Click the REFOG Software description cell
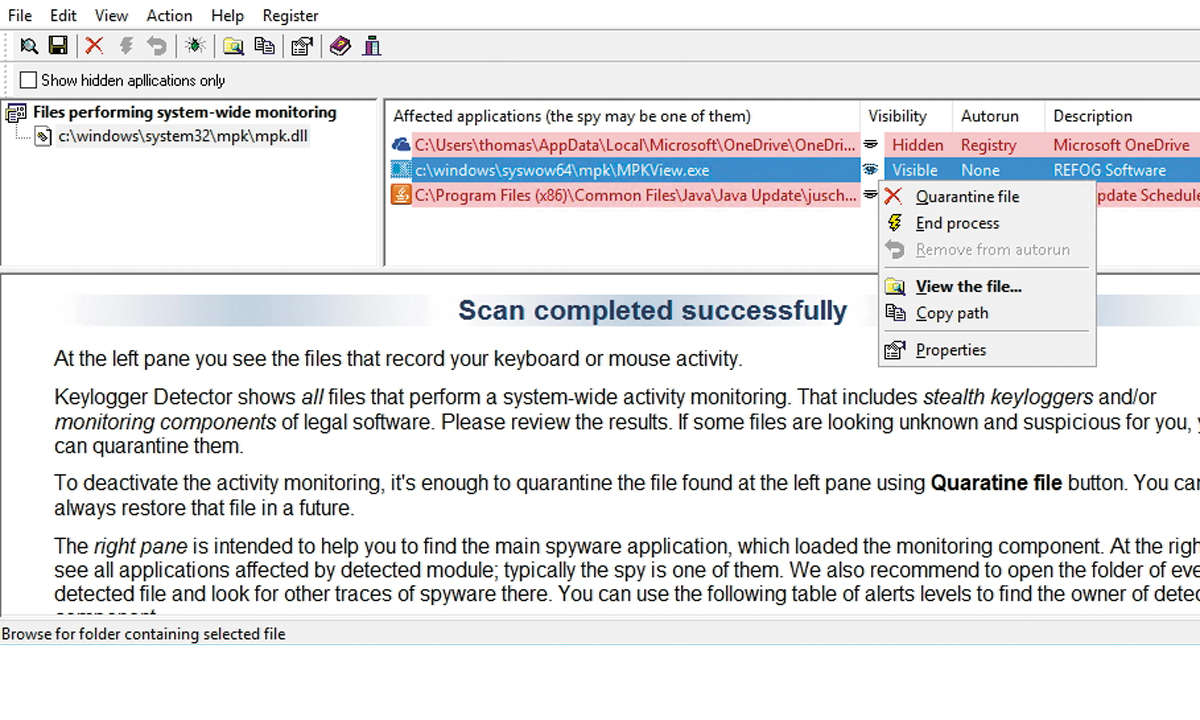This screenshot has width=1200, height=720. [x=1109, y=170]
